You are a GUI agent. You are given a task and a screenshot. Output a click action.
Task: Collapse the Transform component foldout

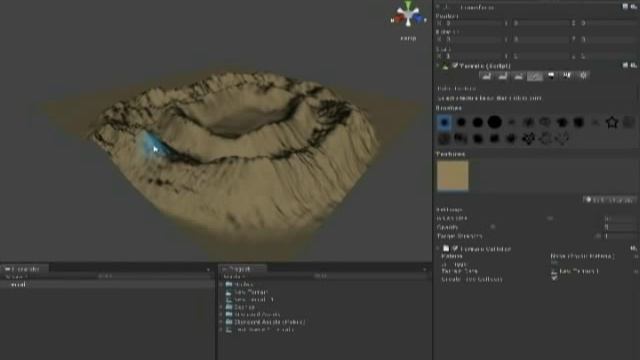pos(438,7)
